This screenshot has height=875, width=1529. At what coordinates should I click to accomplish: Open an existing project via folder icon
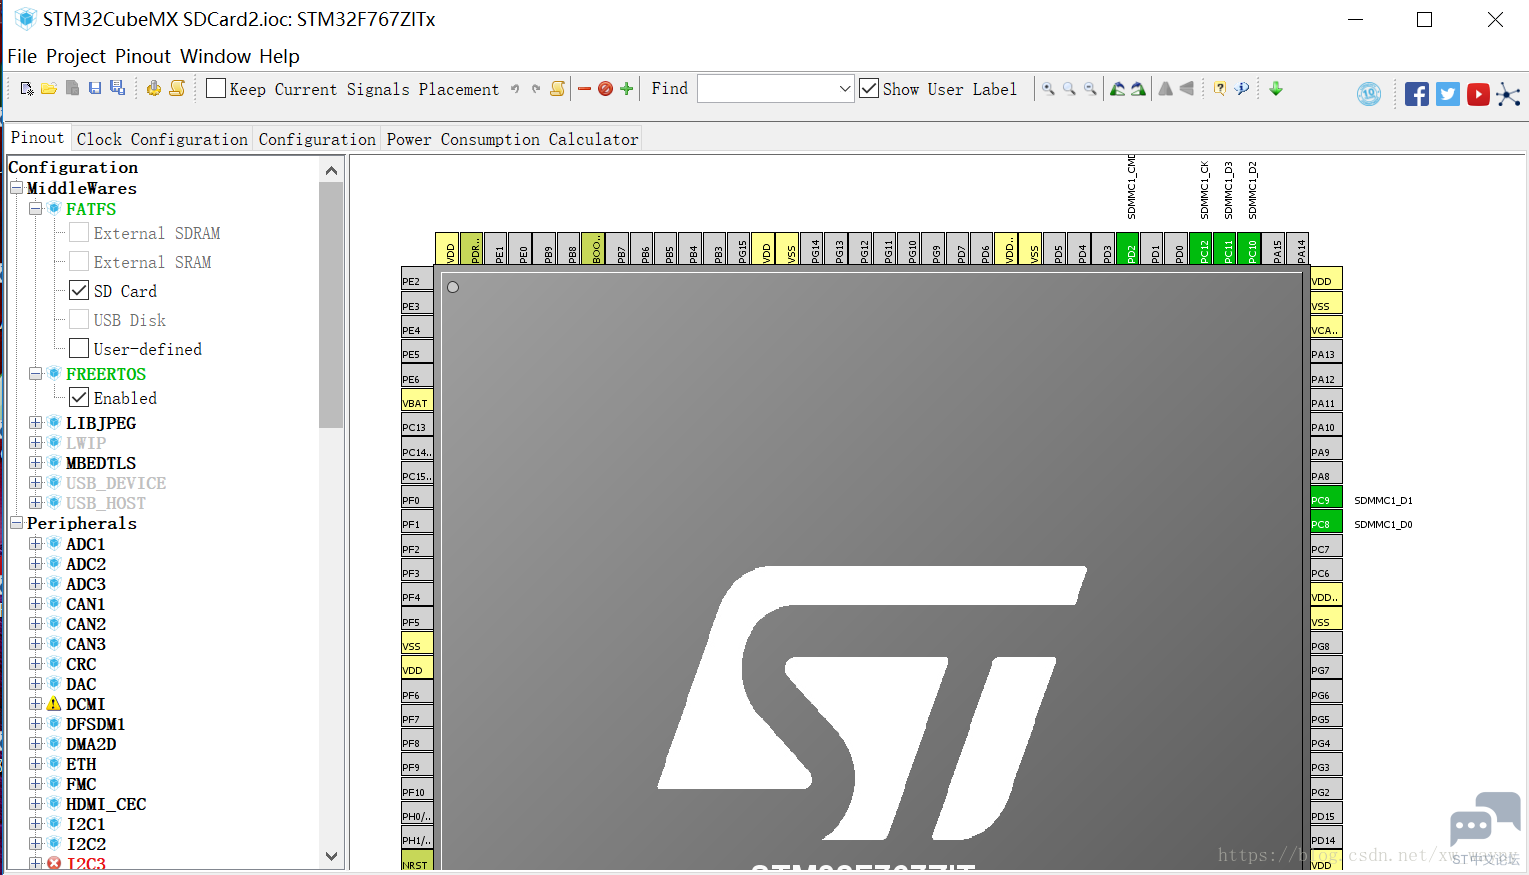click(49, 89)
